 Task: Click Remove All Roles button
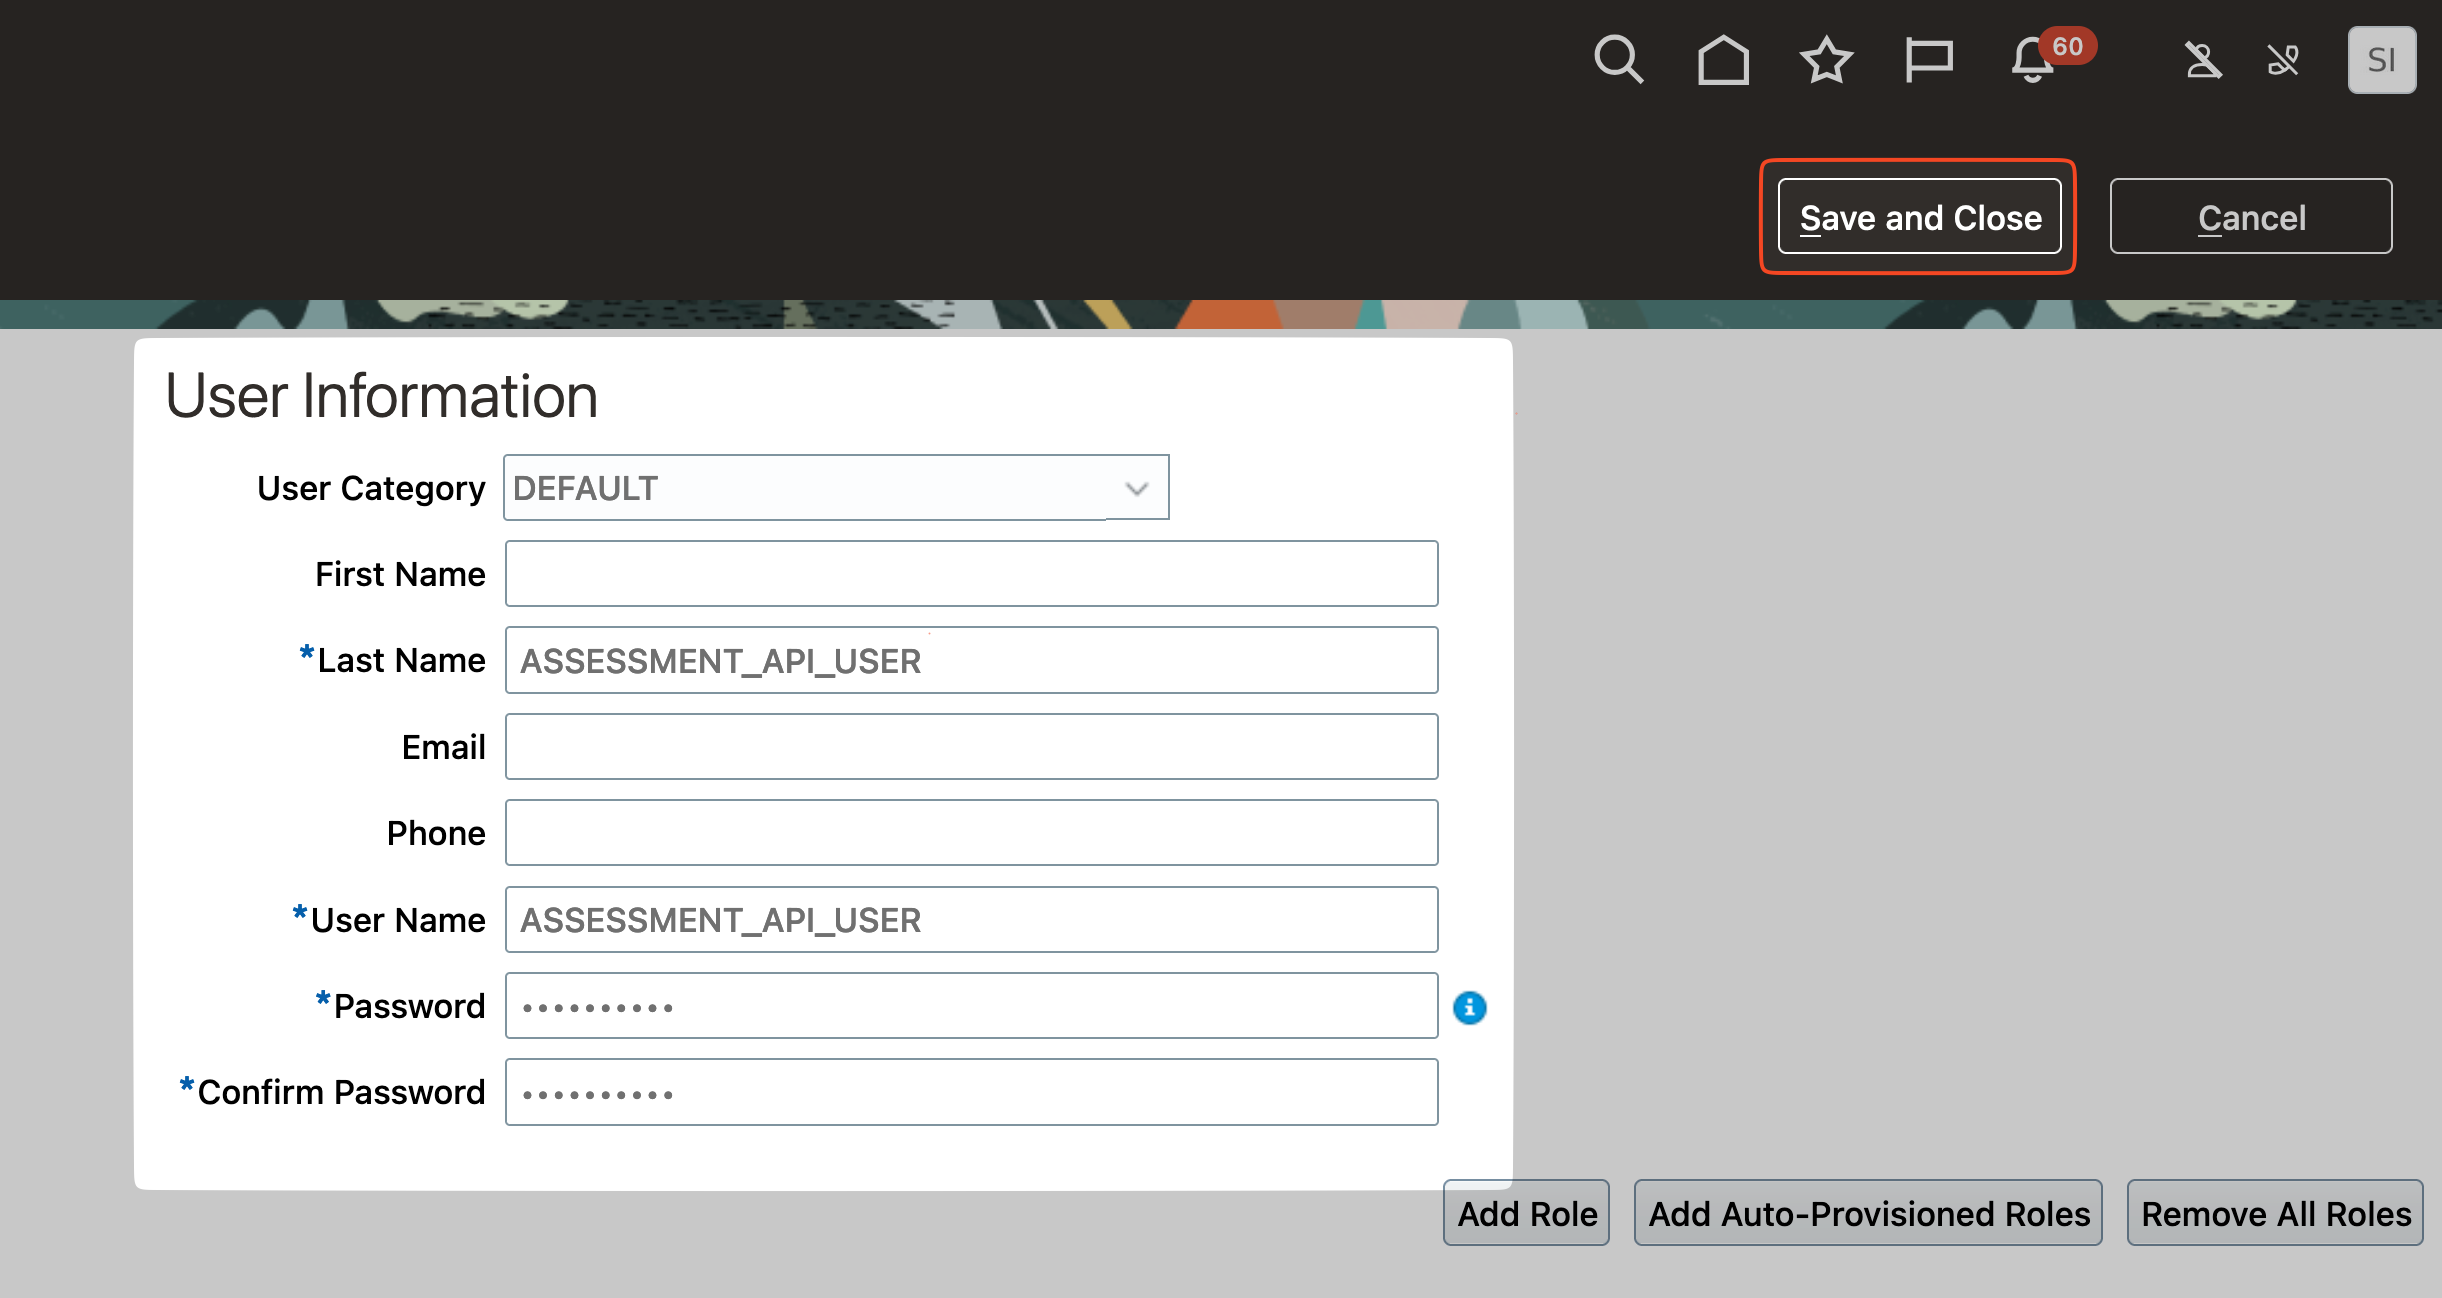pos(2275,1213)
